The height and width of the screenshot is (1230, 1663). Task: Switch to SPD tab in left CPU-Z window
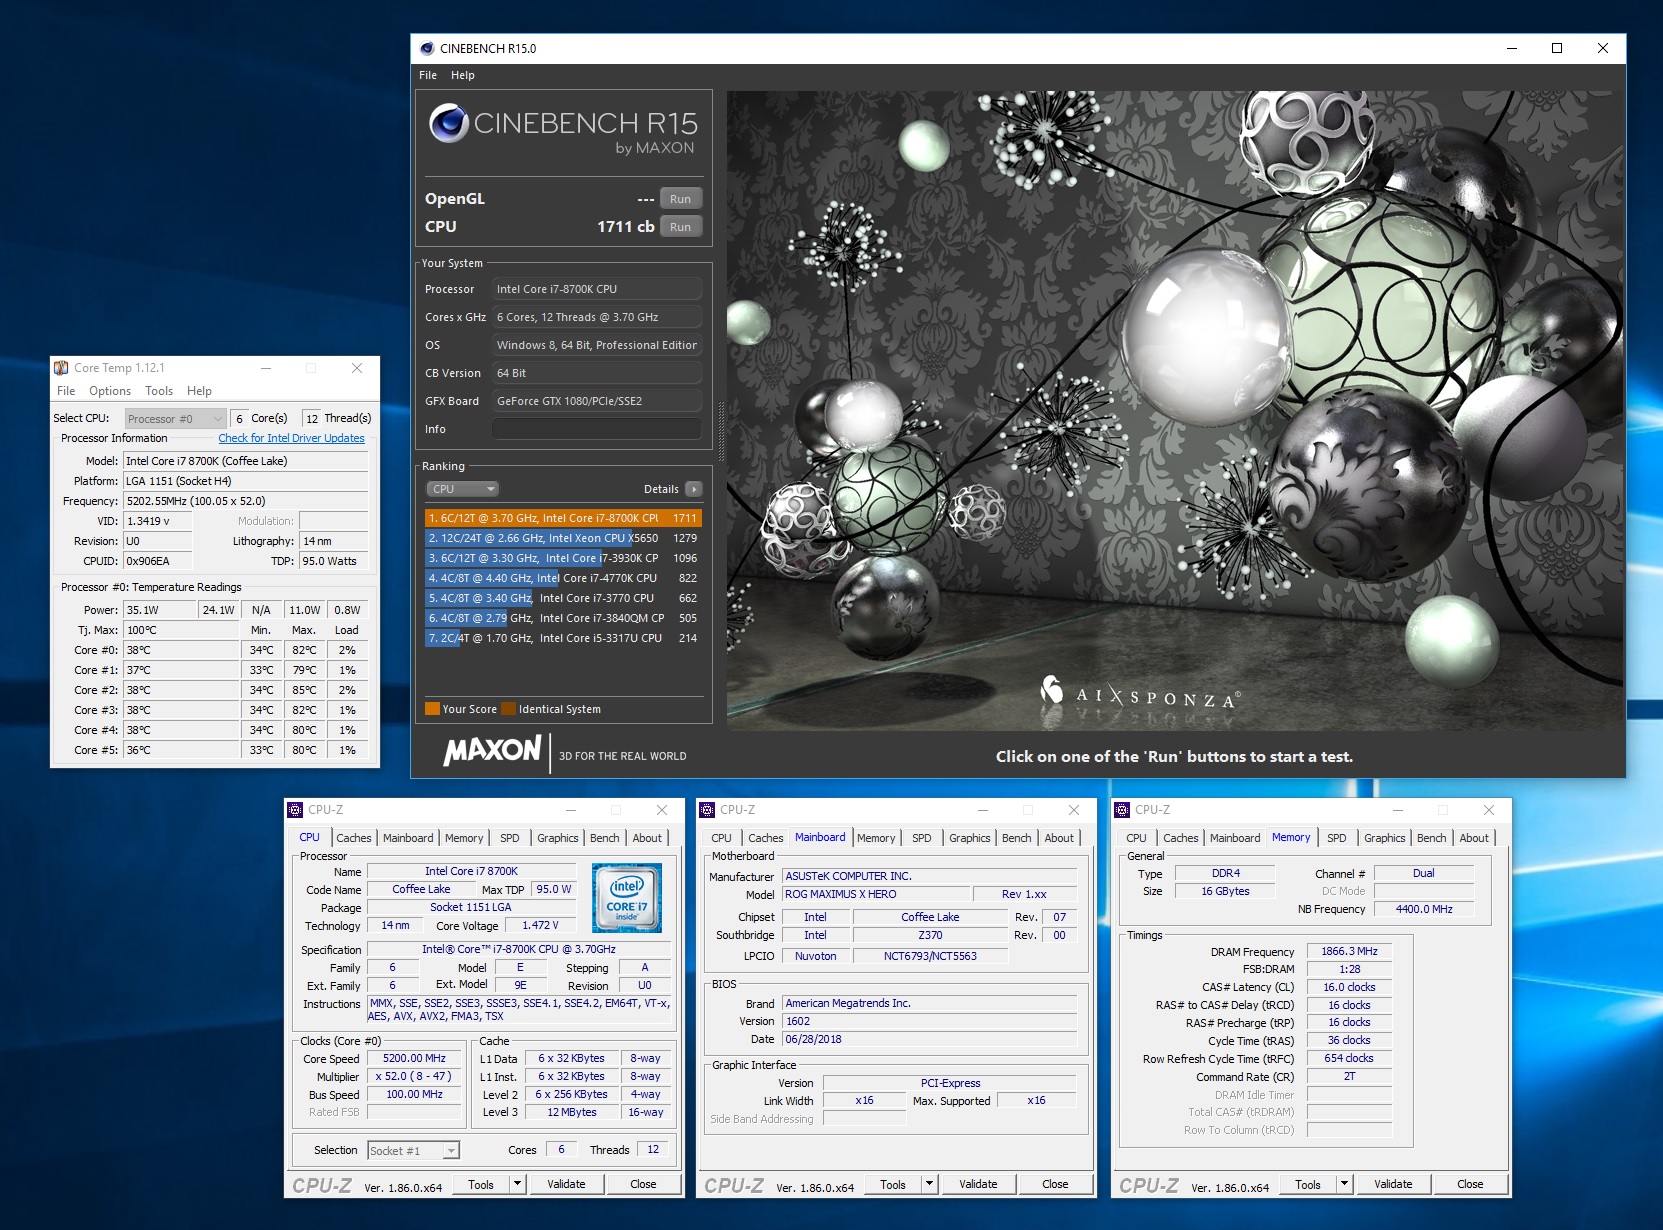[510, 838]
